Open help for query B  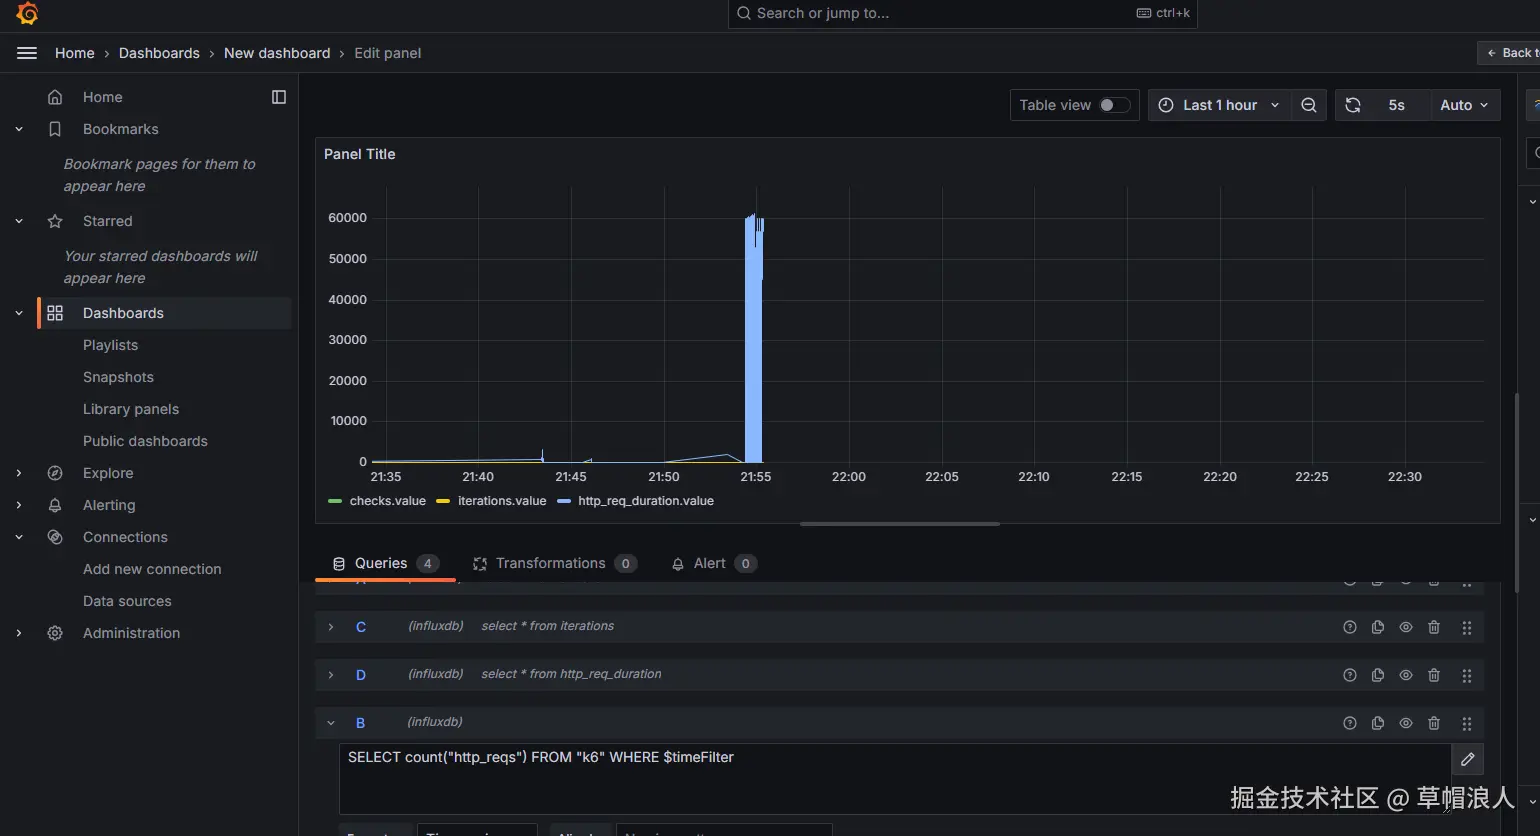tap(1350, 723)
